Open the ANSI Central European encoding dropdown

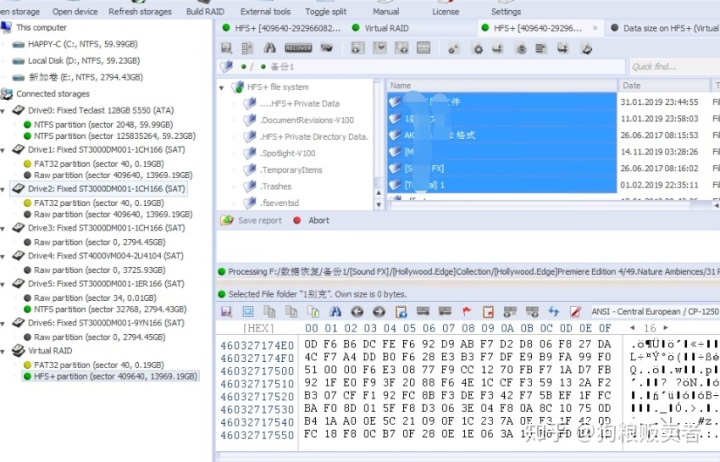(x=655, y=312)
